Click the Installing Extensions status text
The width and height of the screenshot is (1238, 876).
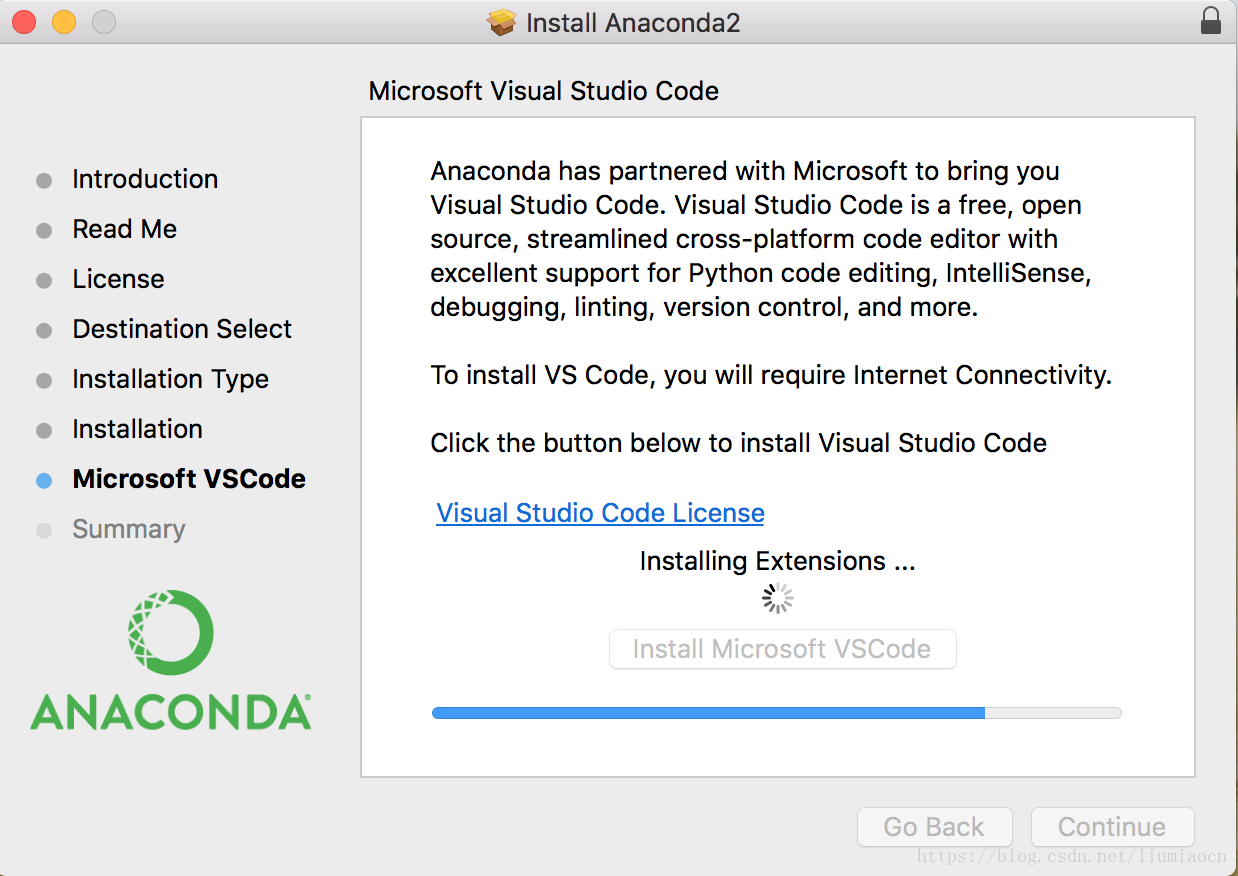coord(777,561)
